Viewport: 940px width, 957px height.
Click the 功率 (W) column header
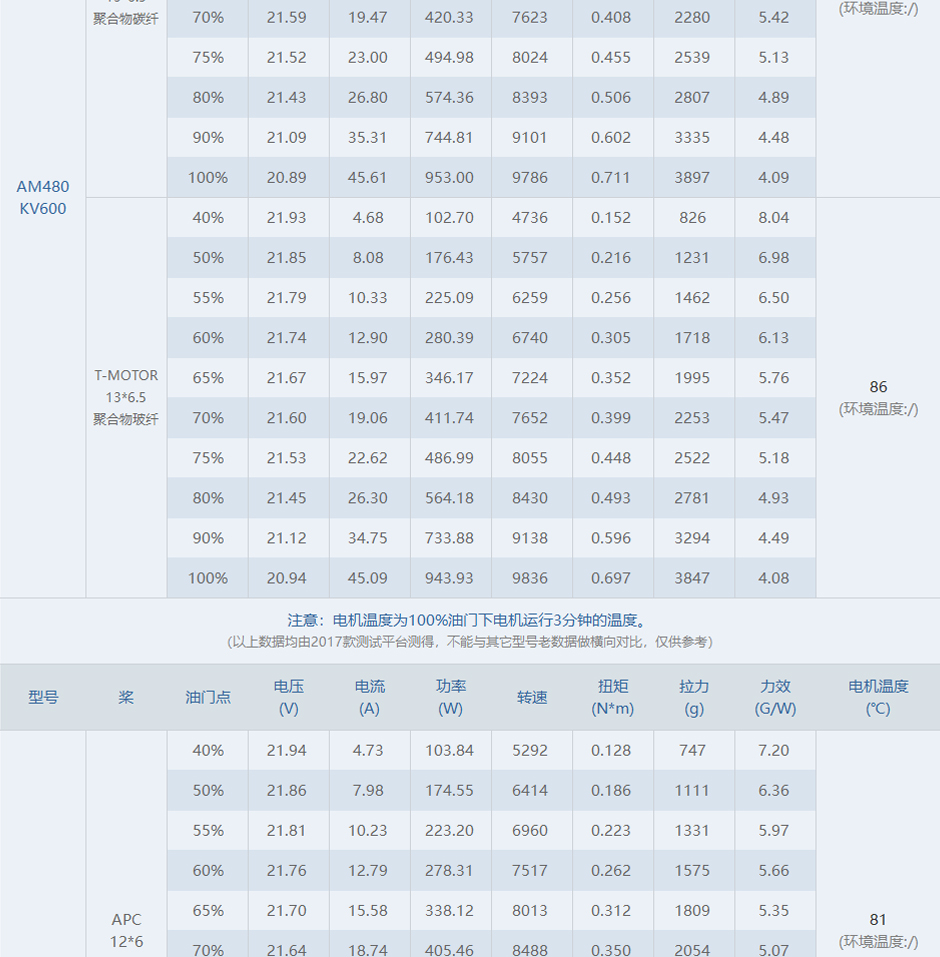tap(450, 697)
